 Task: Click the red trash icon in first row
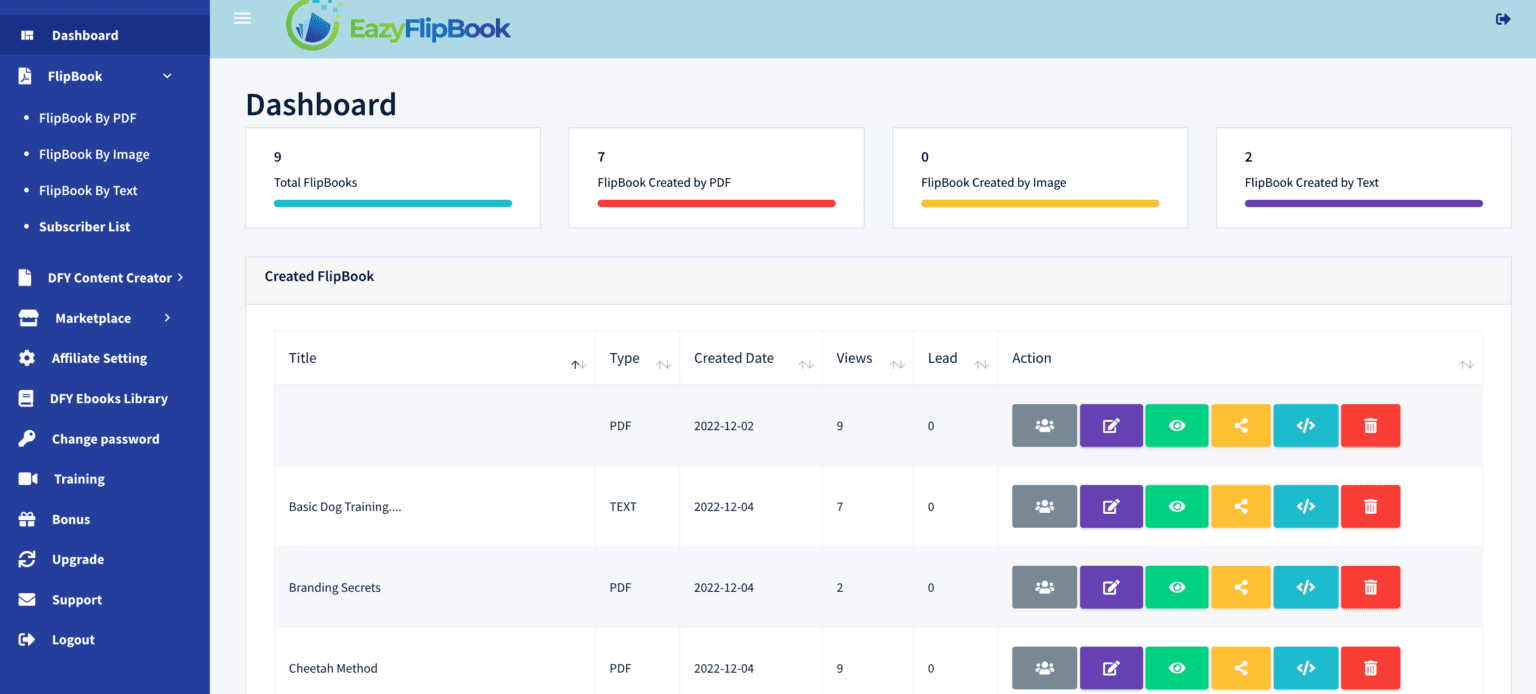tap(1370, 425)
